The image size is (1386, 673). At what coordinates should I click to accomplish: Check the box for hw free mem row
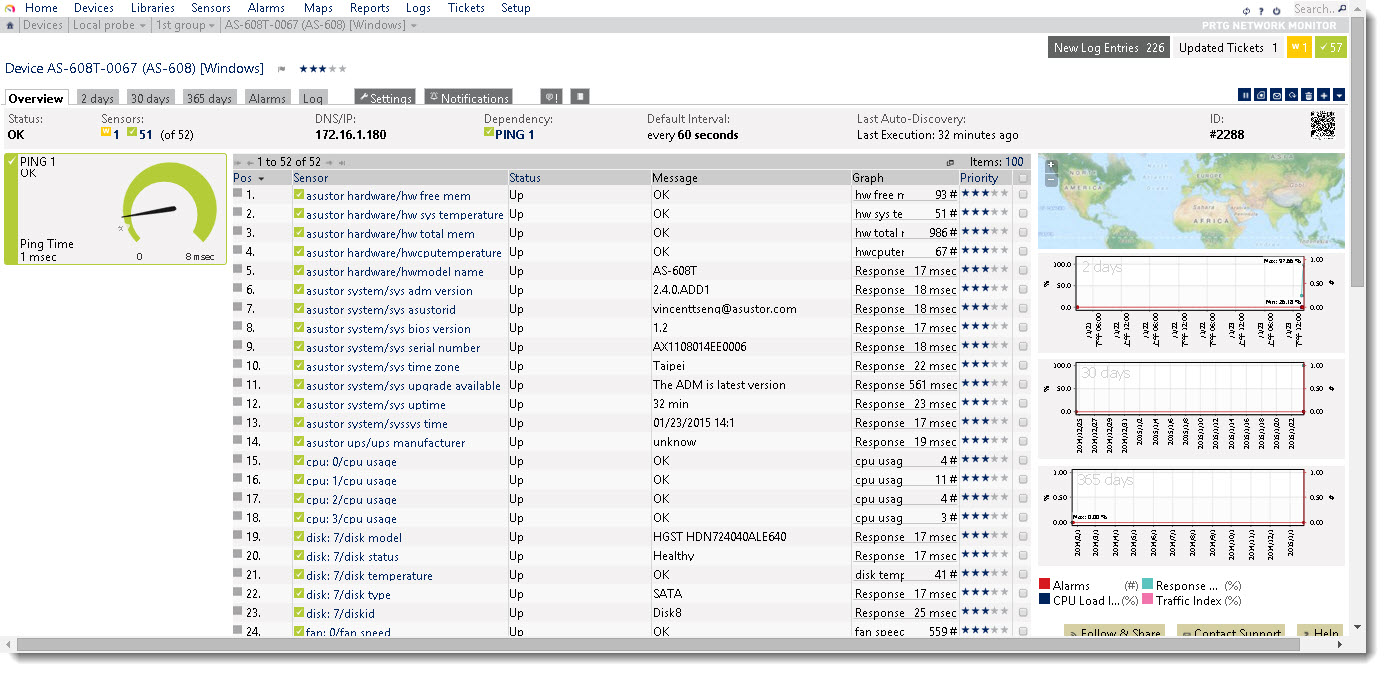tap(1023, 195)
